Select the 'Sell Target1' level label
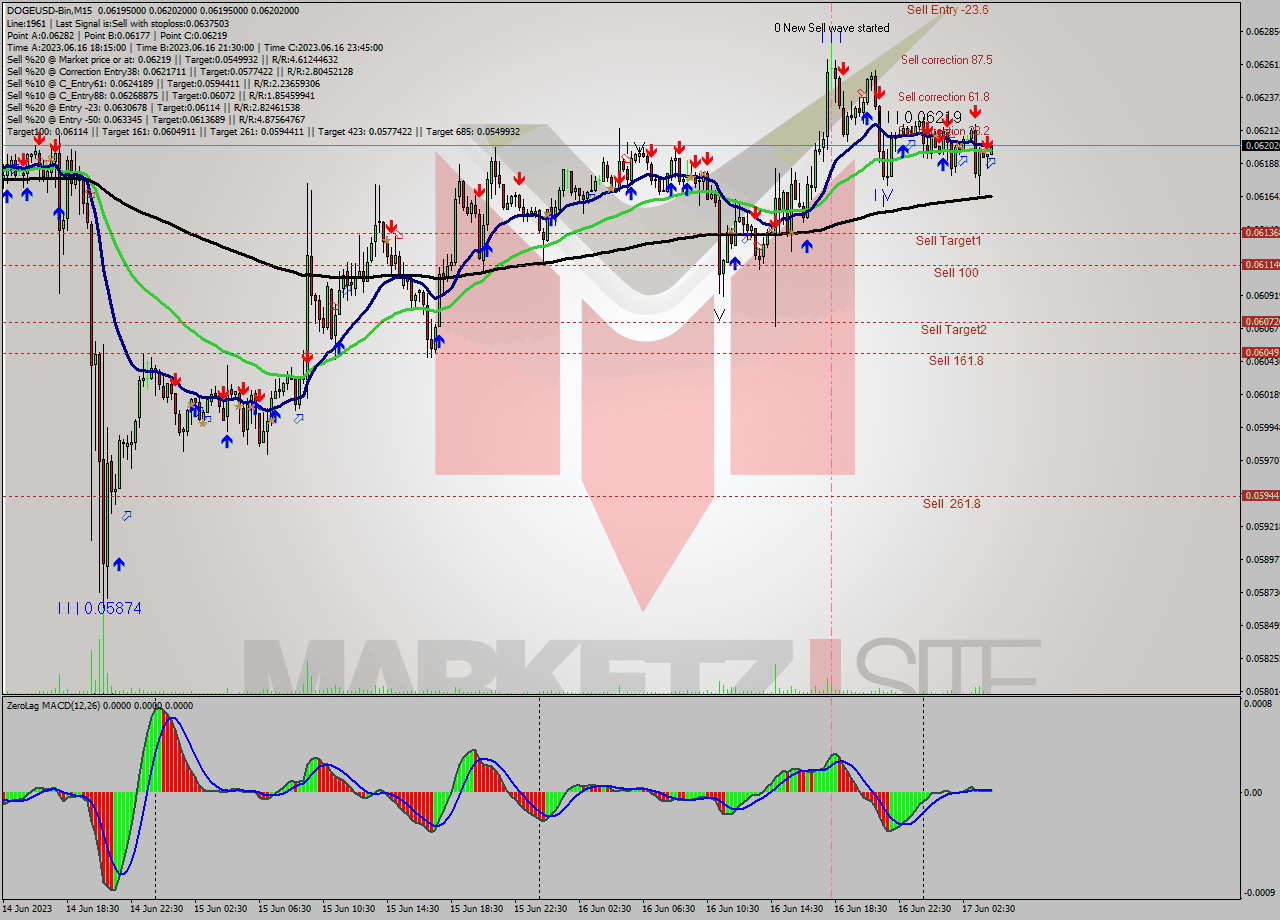The image size is (1280, 920). click(948, 241)
